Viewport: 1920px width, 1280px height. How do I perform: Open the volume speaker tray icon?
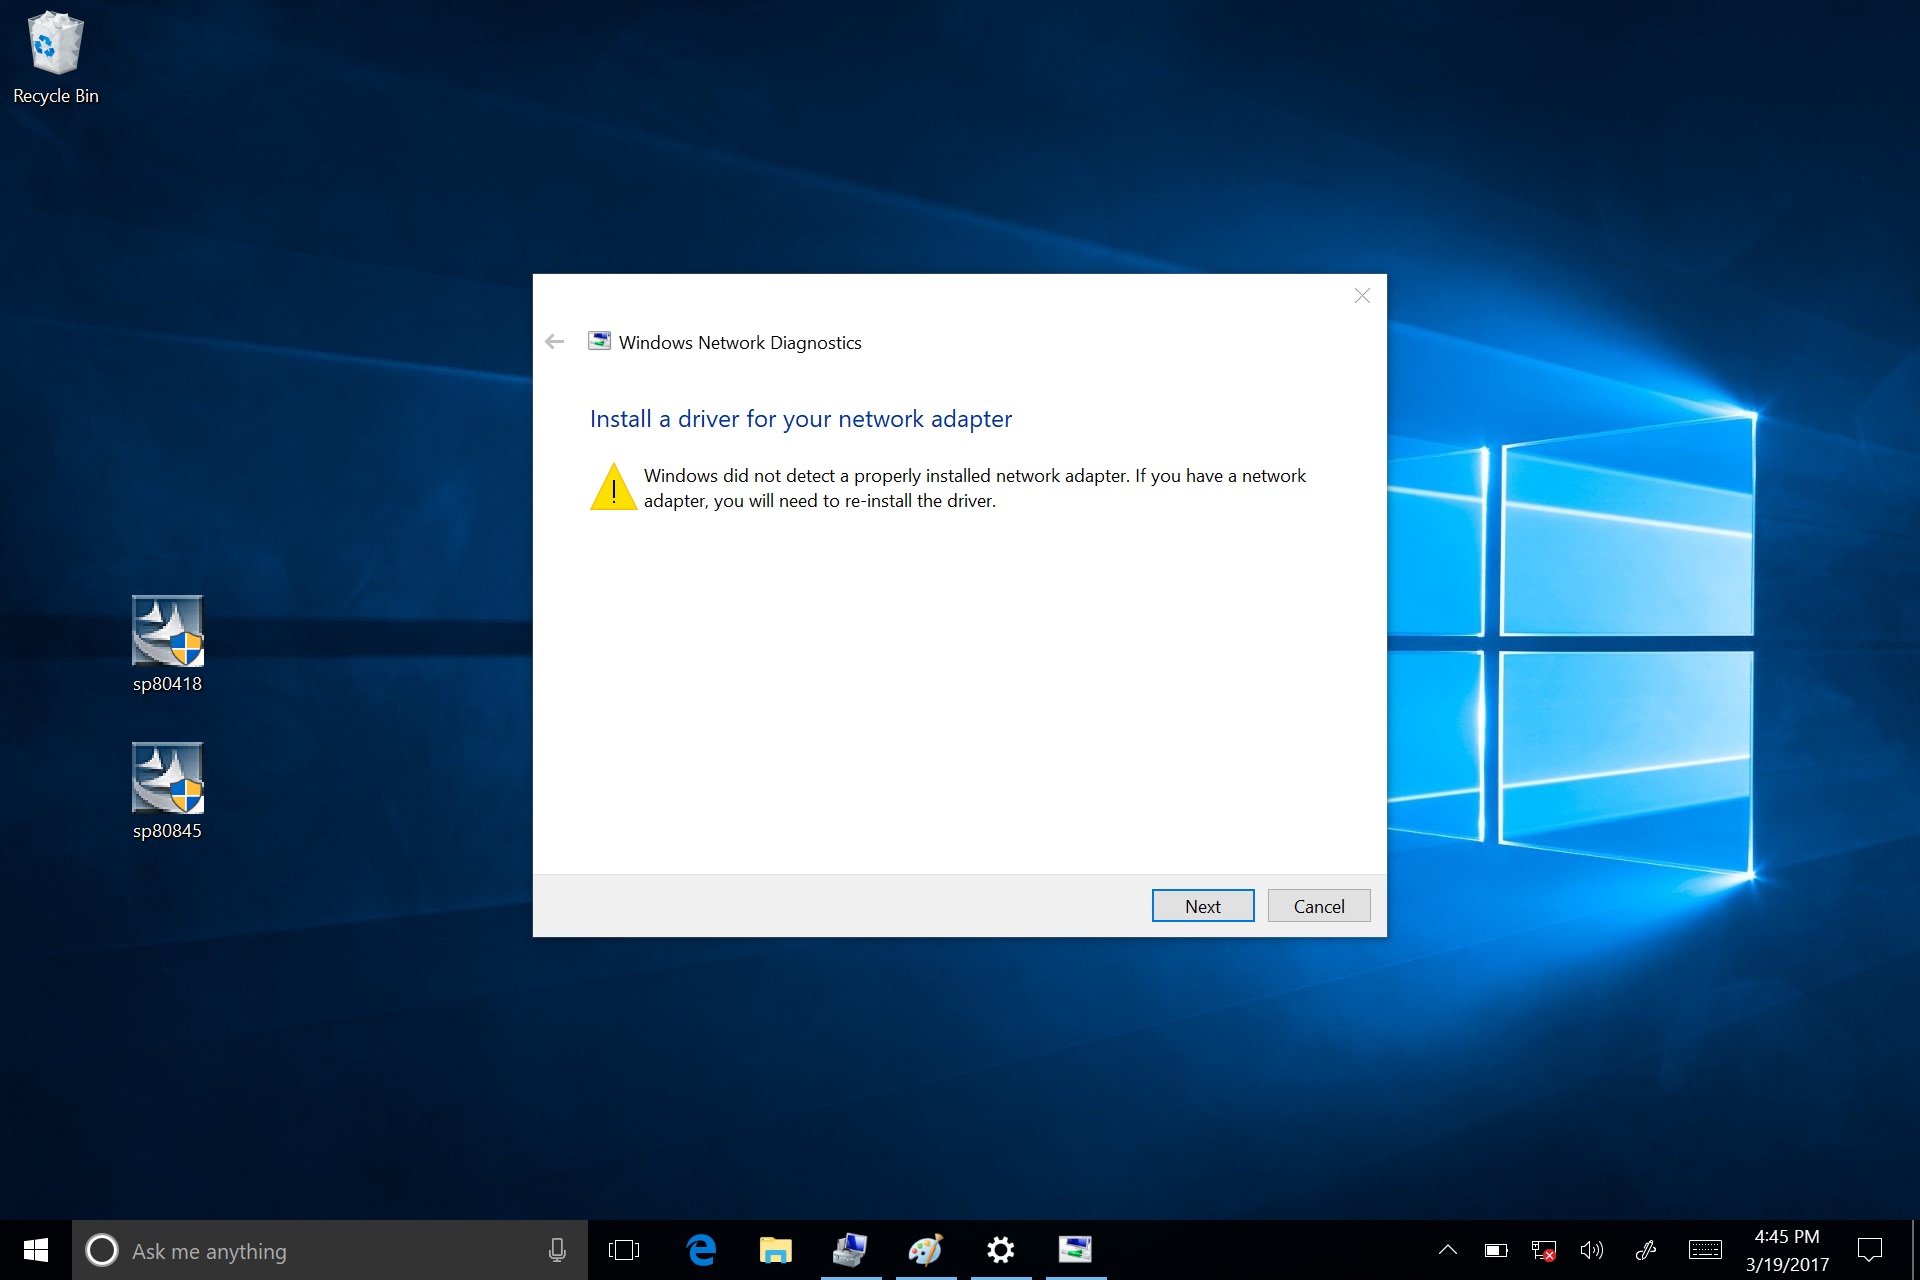(x=1591, y=1250)
